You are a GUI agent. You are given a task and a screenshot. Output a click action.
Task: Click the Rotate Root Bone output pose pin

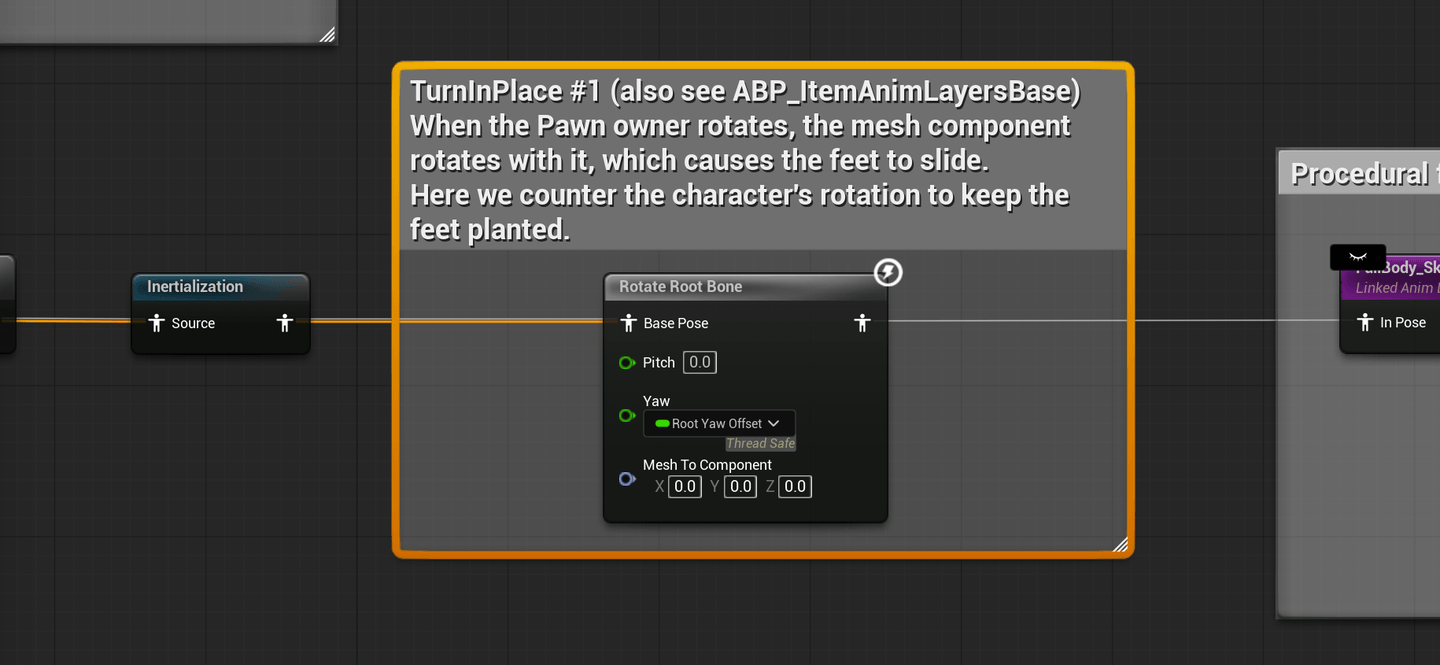pos(862,323)
